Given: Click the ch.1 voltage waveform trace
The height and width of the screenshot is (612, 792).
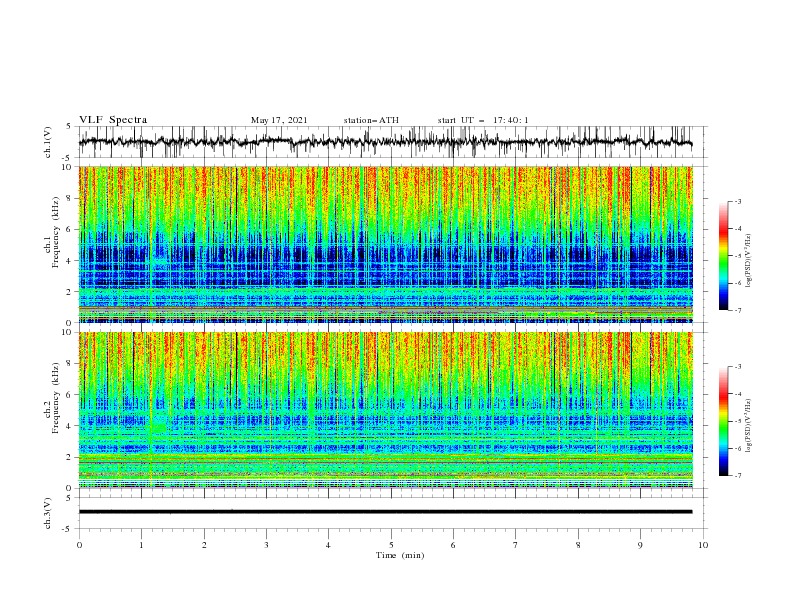Looking at the screenshot, I should pyautogui.click(x=385, y=142).
